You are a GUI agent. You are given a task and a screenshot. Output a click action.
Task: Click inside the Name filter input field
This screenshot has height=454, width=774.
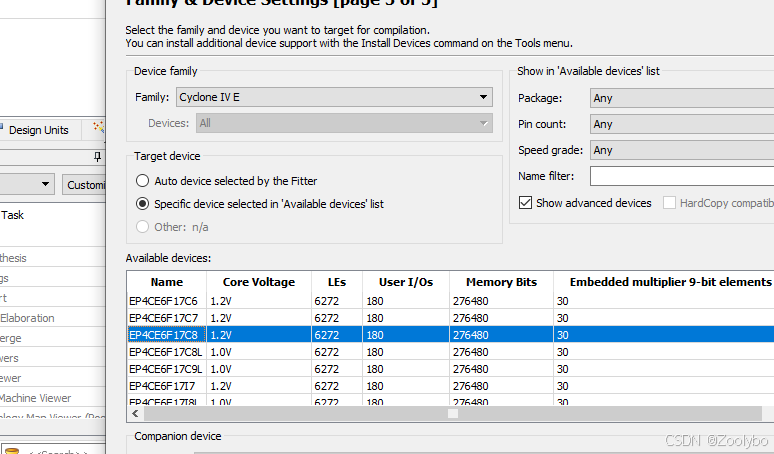[x=682, y=176]
